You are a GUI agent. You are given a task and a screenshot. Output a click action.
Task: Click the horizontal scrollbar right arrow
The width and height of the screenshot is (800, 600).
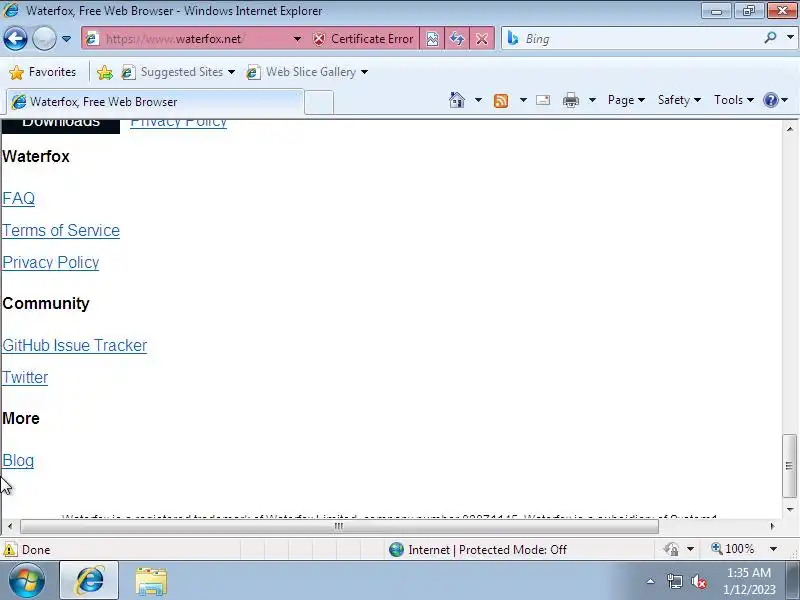click(772, 526)
